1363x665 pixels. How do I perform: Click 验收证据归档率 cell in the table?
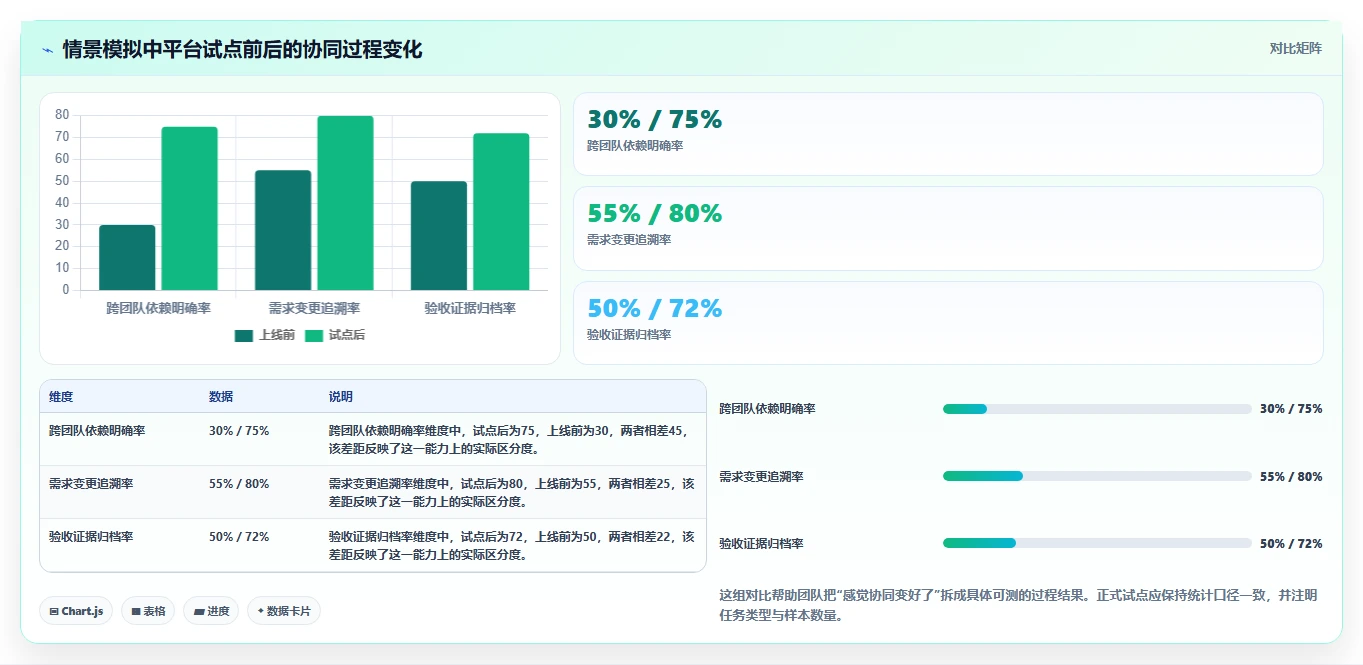tap(91, 537)
